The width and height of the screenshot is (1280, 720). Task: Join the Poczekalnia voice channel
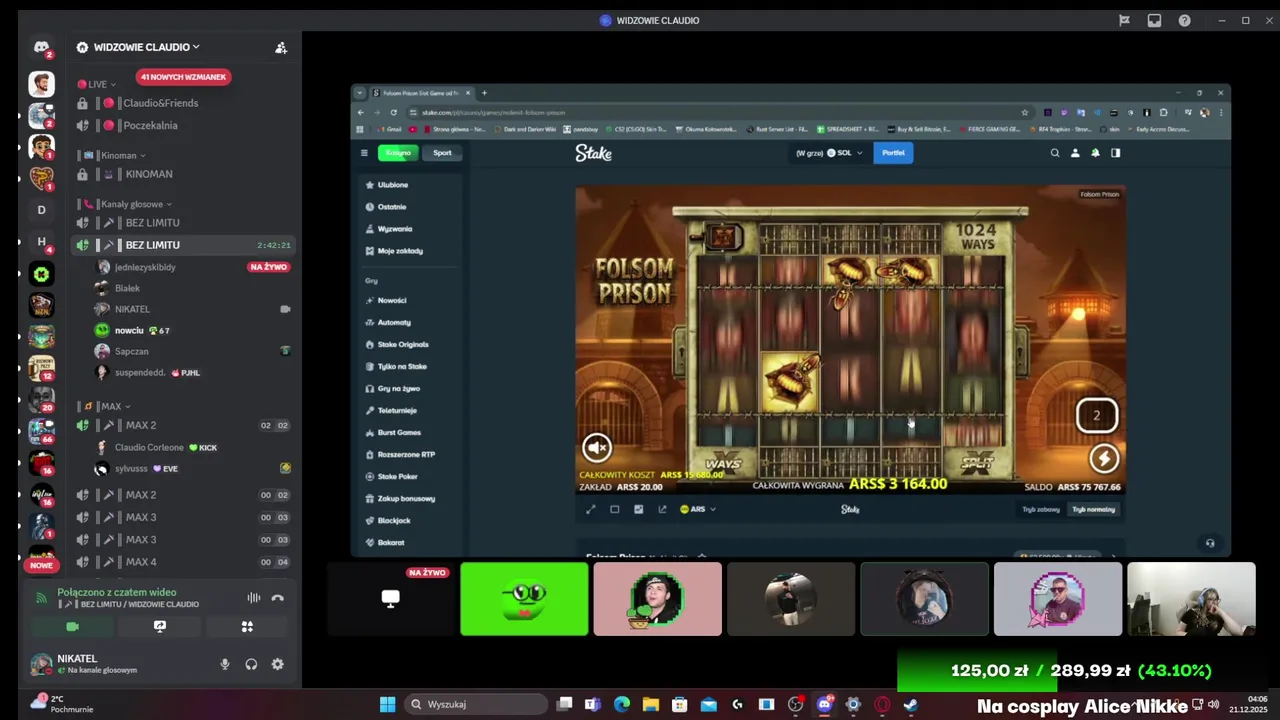coord(150,125)
